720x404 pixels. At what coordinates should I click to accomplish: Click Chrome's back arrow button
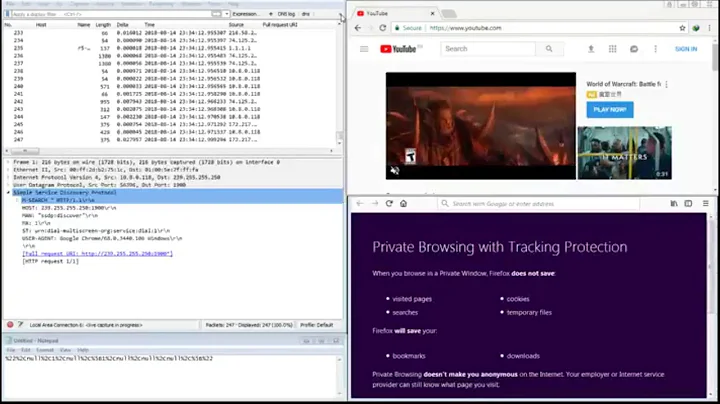click(x=358, y=28)
